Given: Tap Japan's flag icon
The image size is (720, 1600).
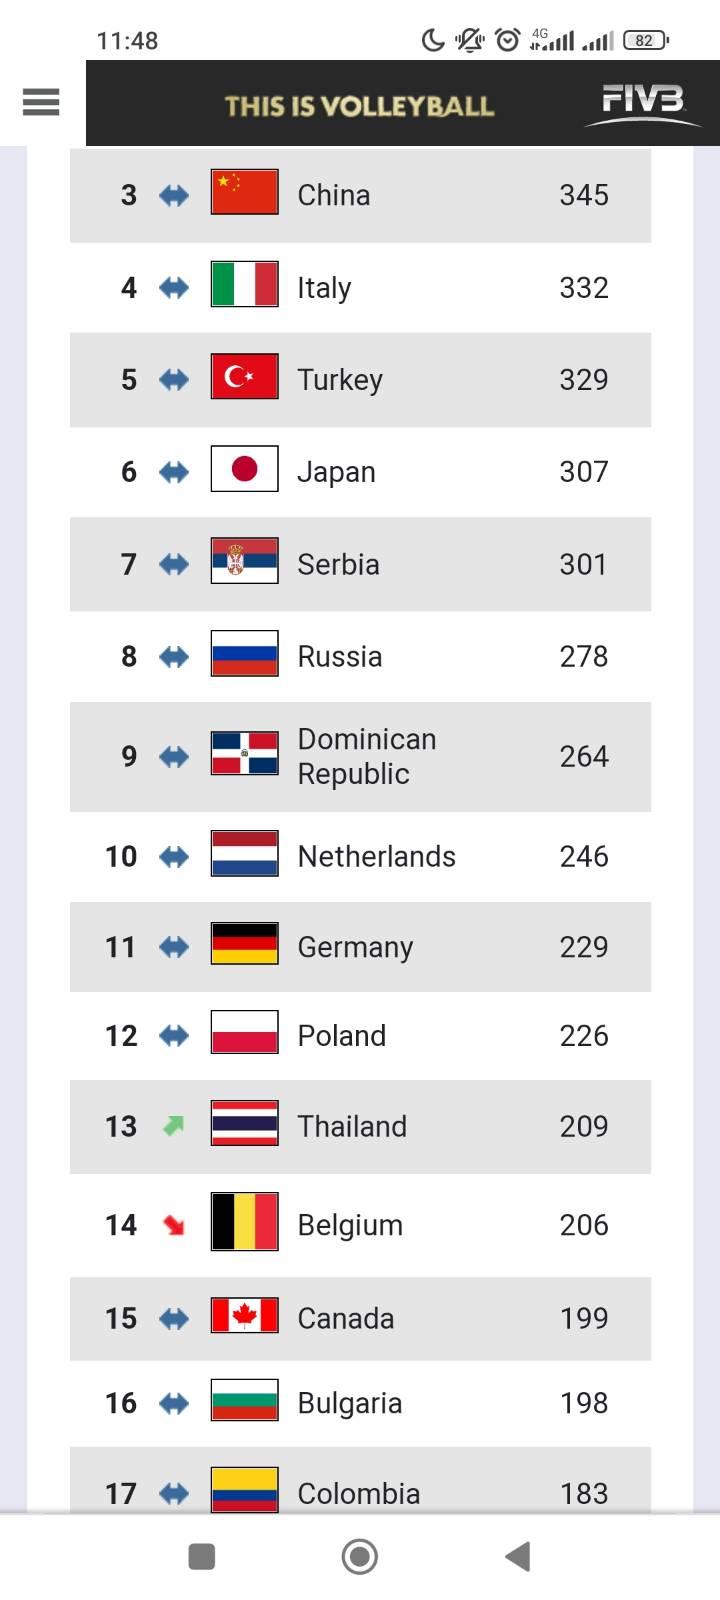Looking at the screenshot, I should tap(244, 469).
